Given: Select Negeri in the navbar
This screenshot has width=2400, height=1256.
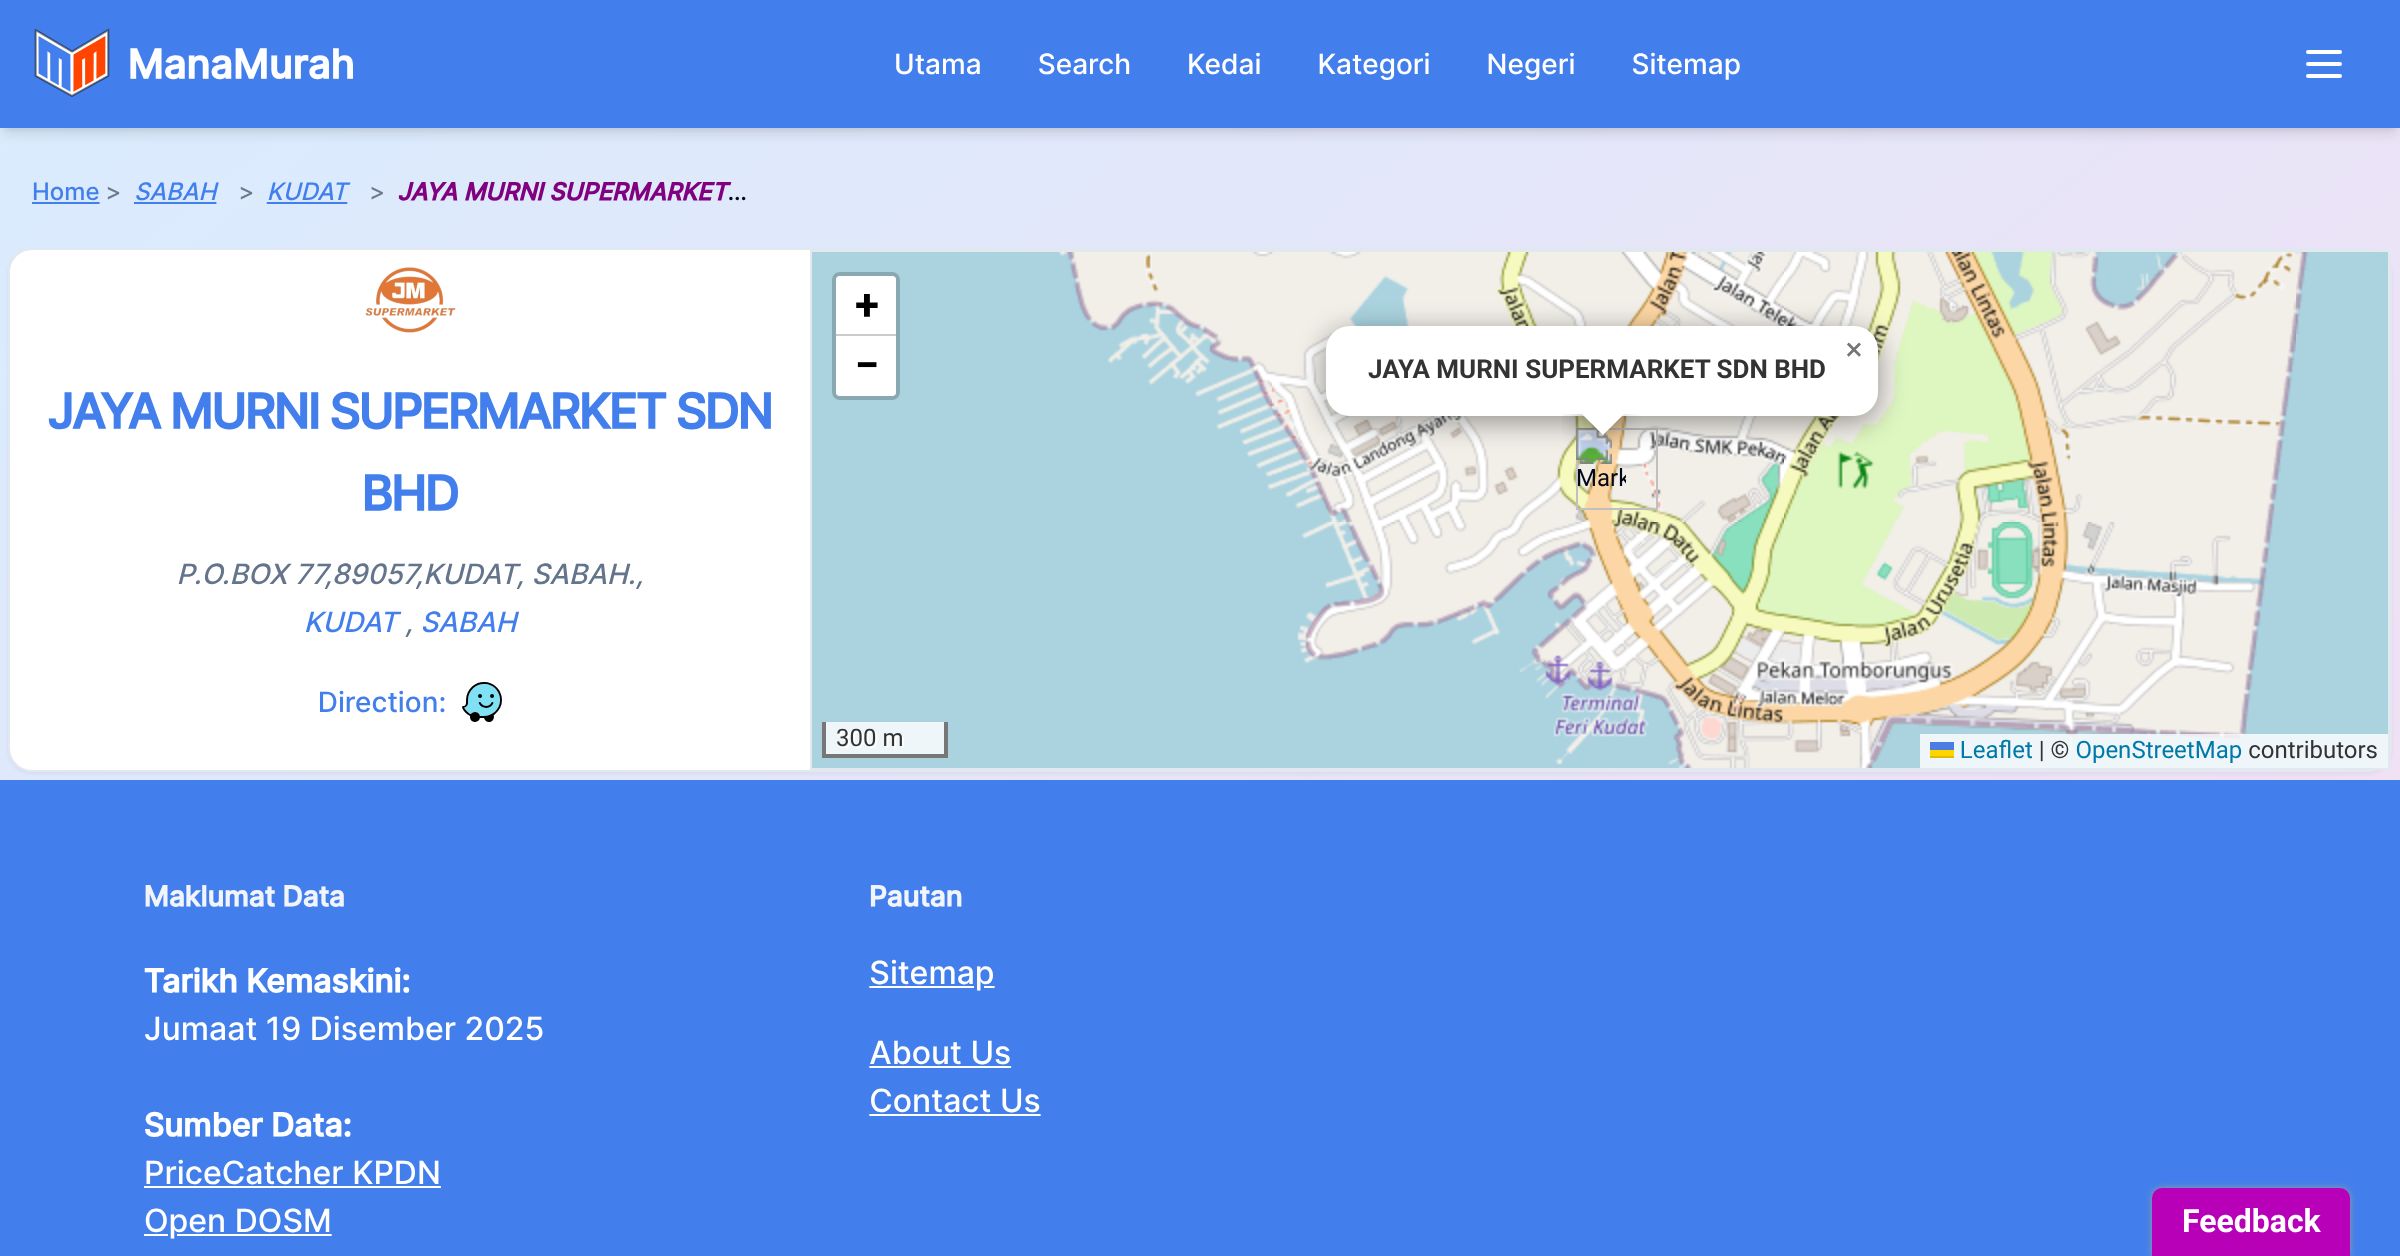Looking at the screenshot, I should click(1530, 64).
